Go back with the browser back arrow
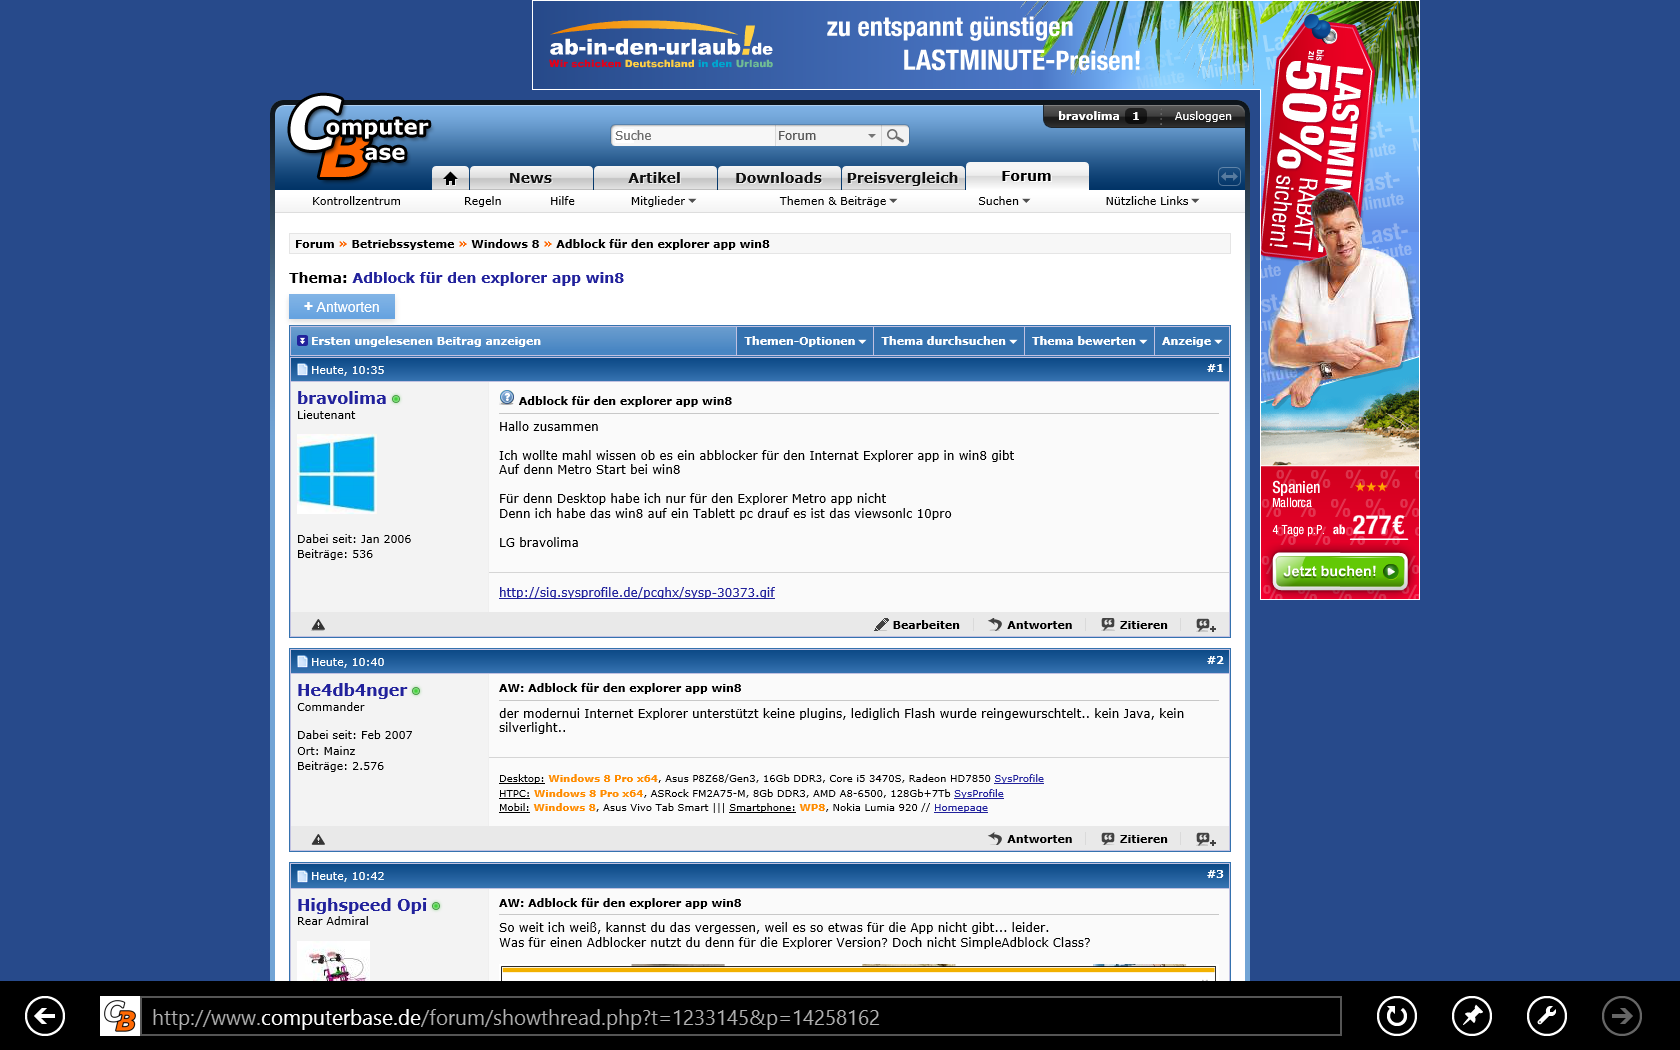1680x1050 pixels. pyautogui.click(x=45, y=1017)
